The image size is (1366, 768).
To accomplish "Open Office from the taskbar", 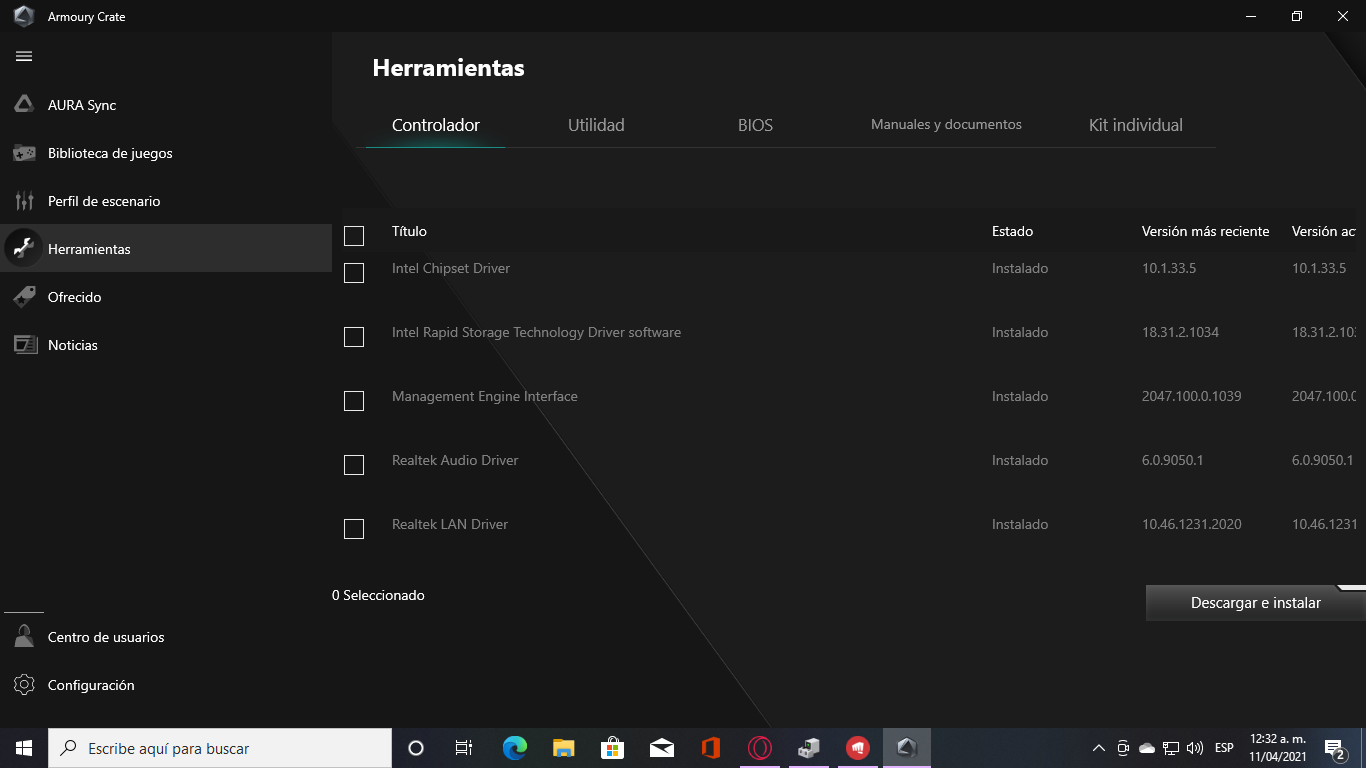I will (711, 748).
